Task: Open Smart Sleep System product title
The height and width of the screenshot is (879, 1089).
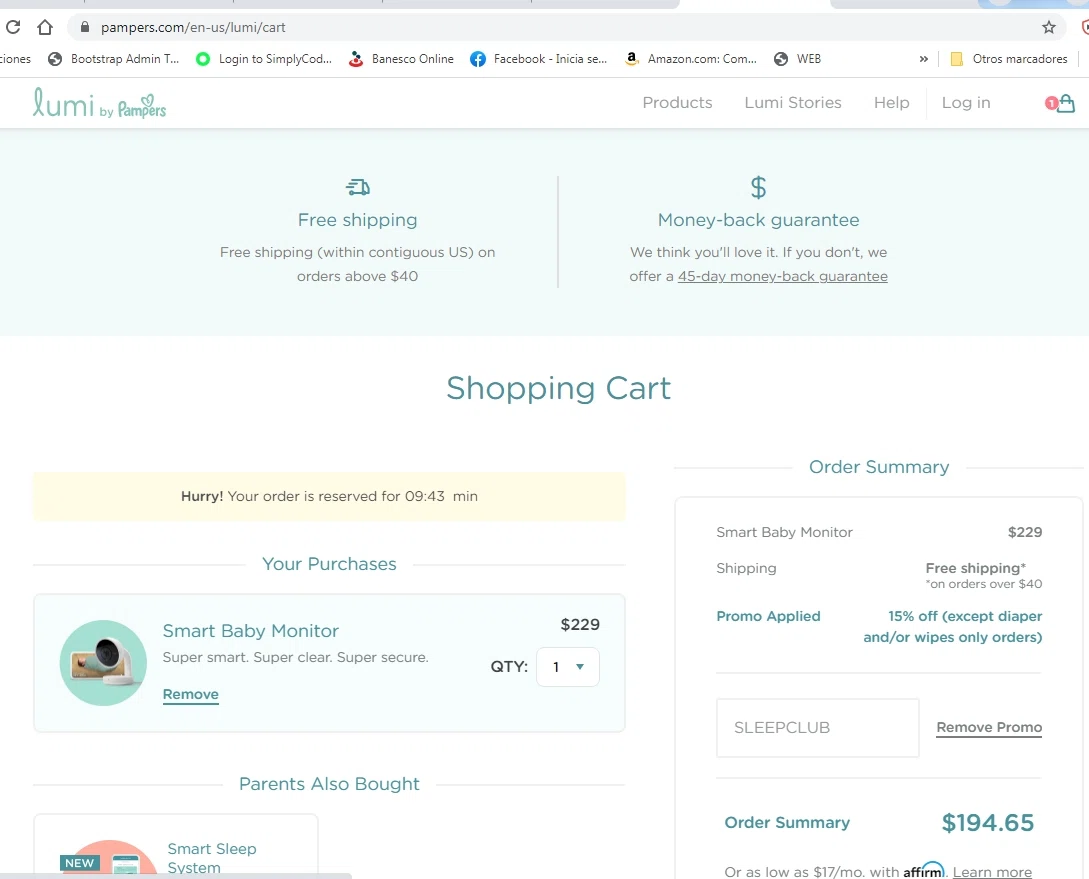Action: pos(212,858)
